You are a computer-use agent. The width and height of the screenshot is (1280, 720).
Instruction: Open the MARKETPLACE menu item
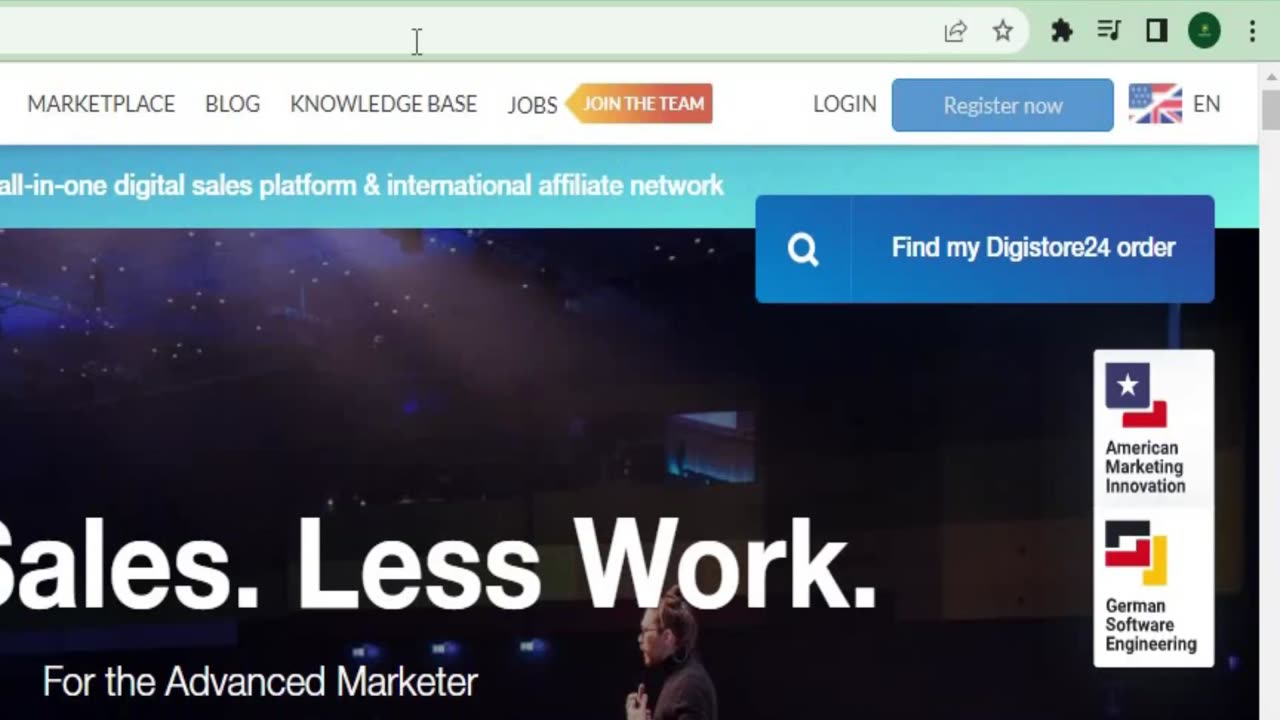(101, 104)
